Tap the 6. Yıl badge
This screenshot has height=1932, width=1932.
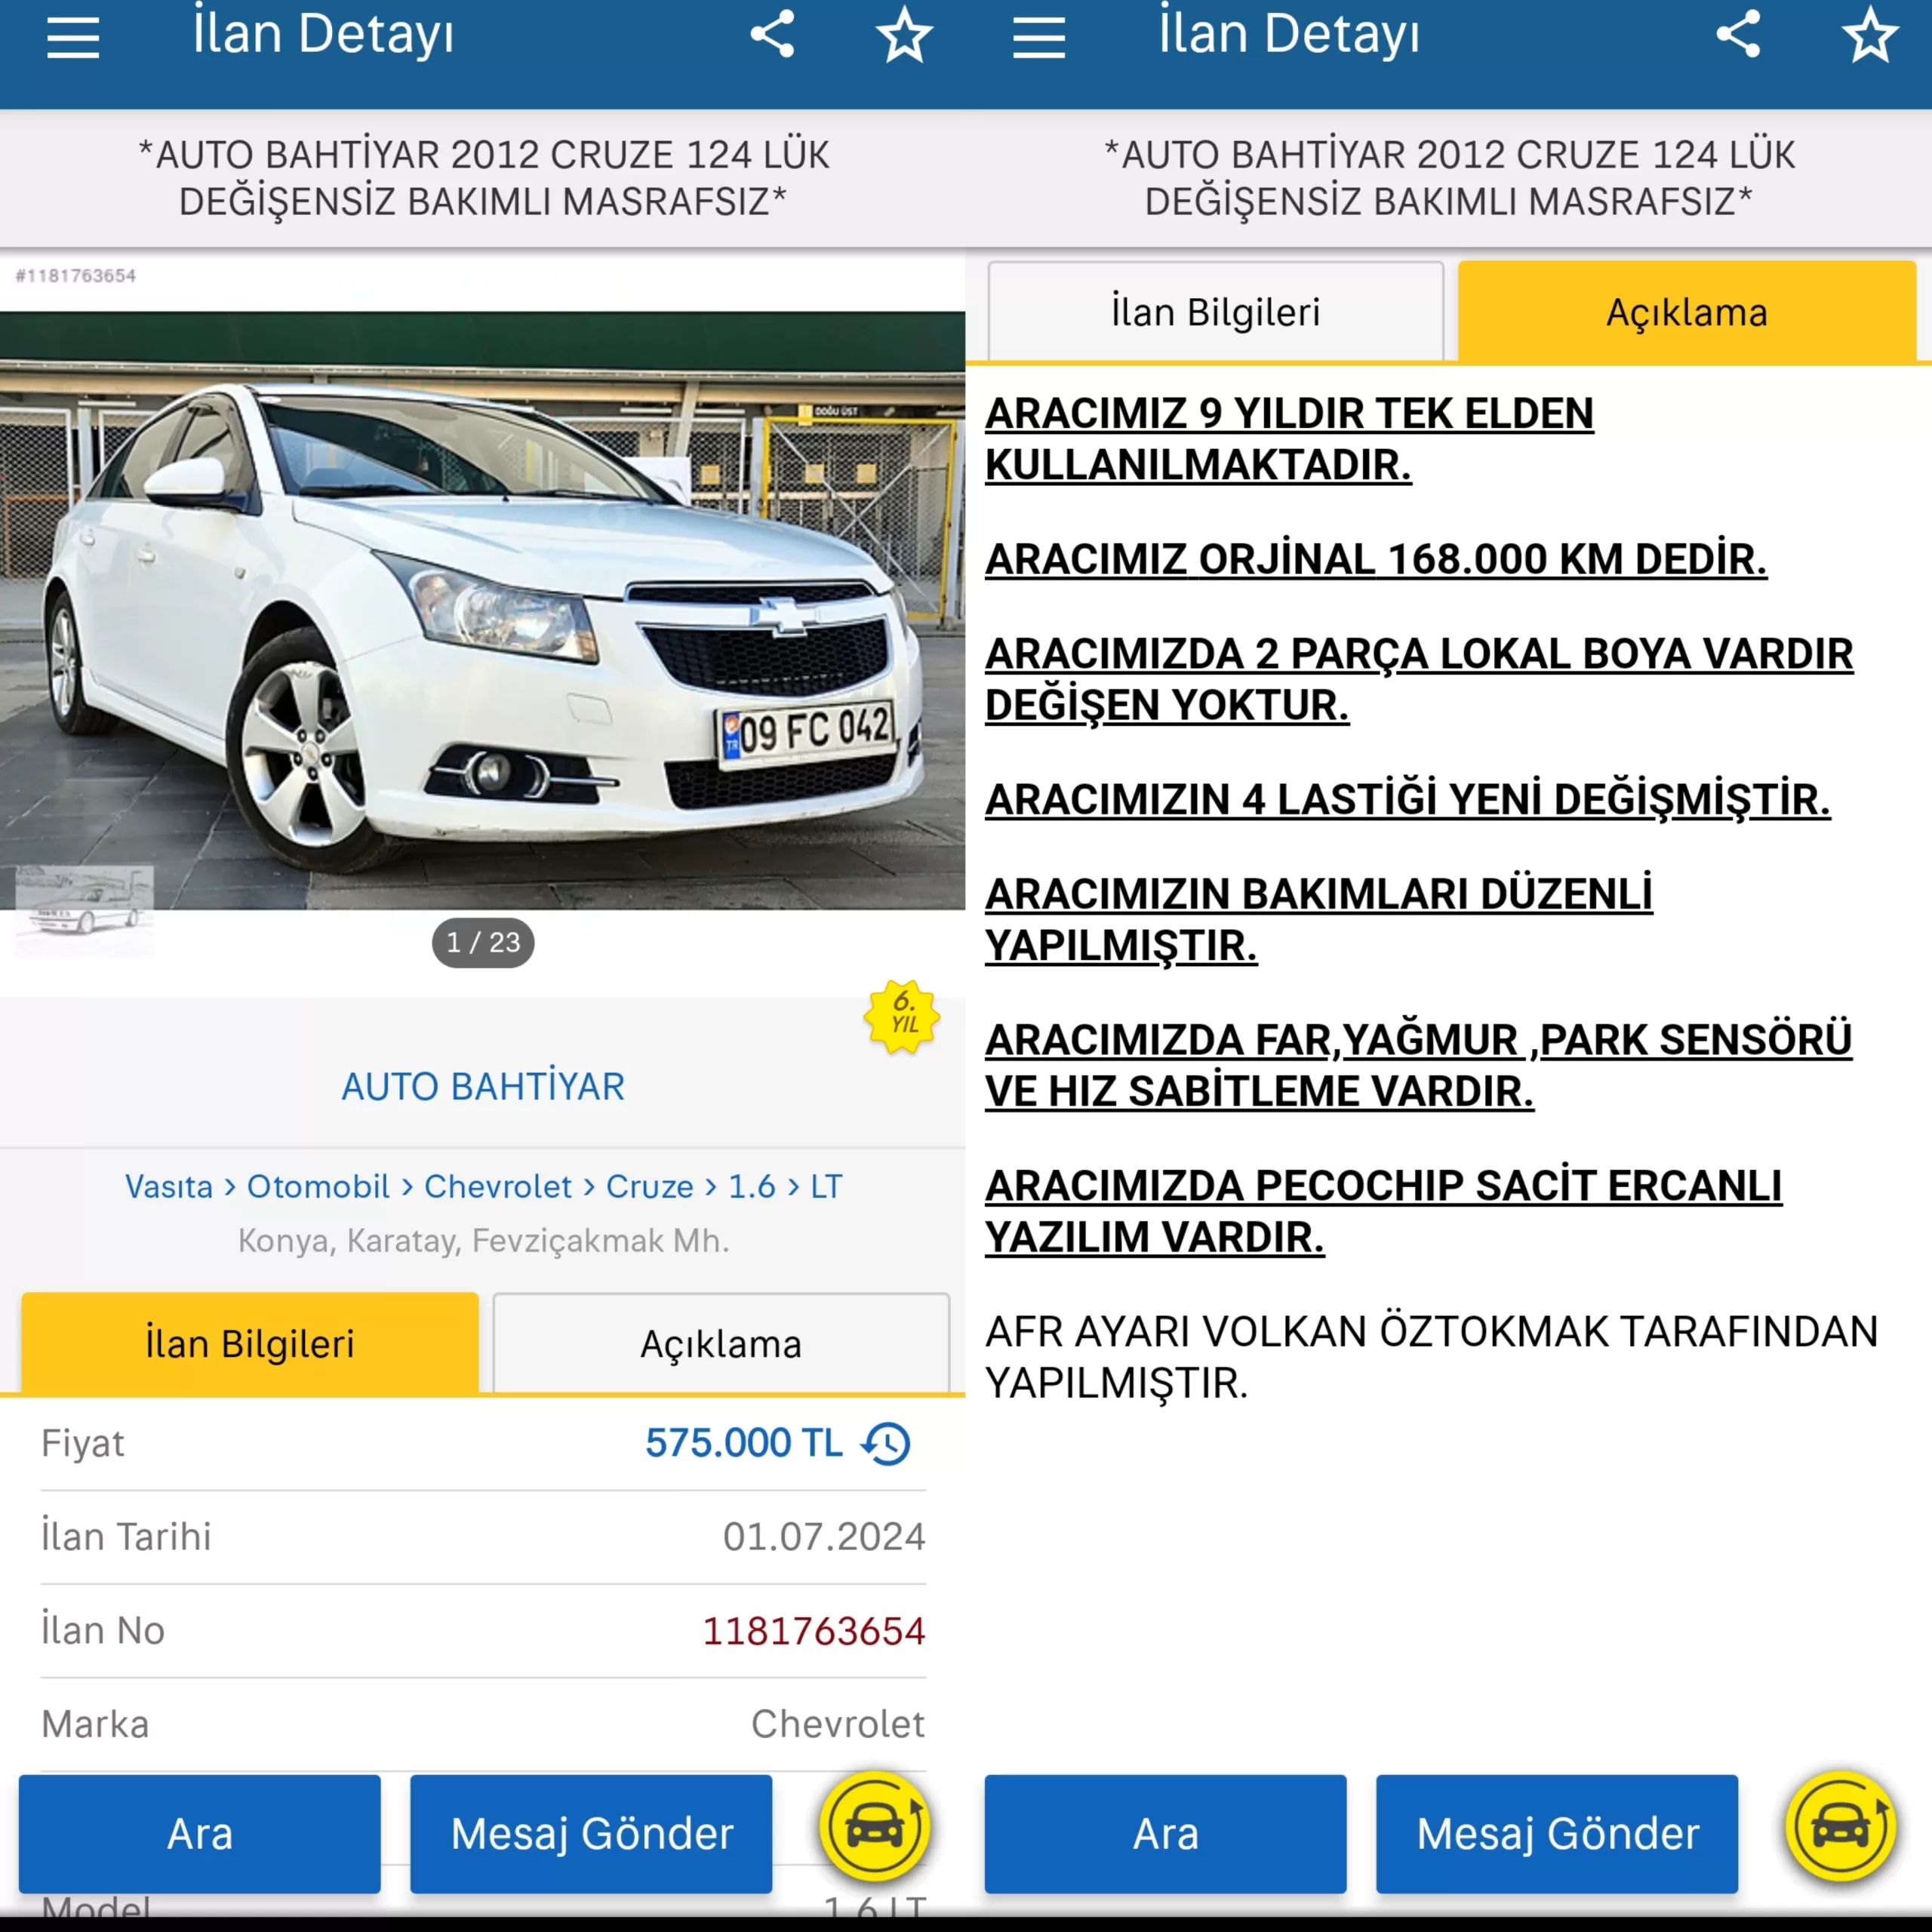point(902,1016)
